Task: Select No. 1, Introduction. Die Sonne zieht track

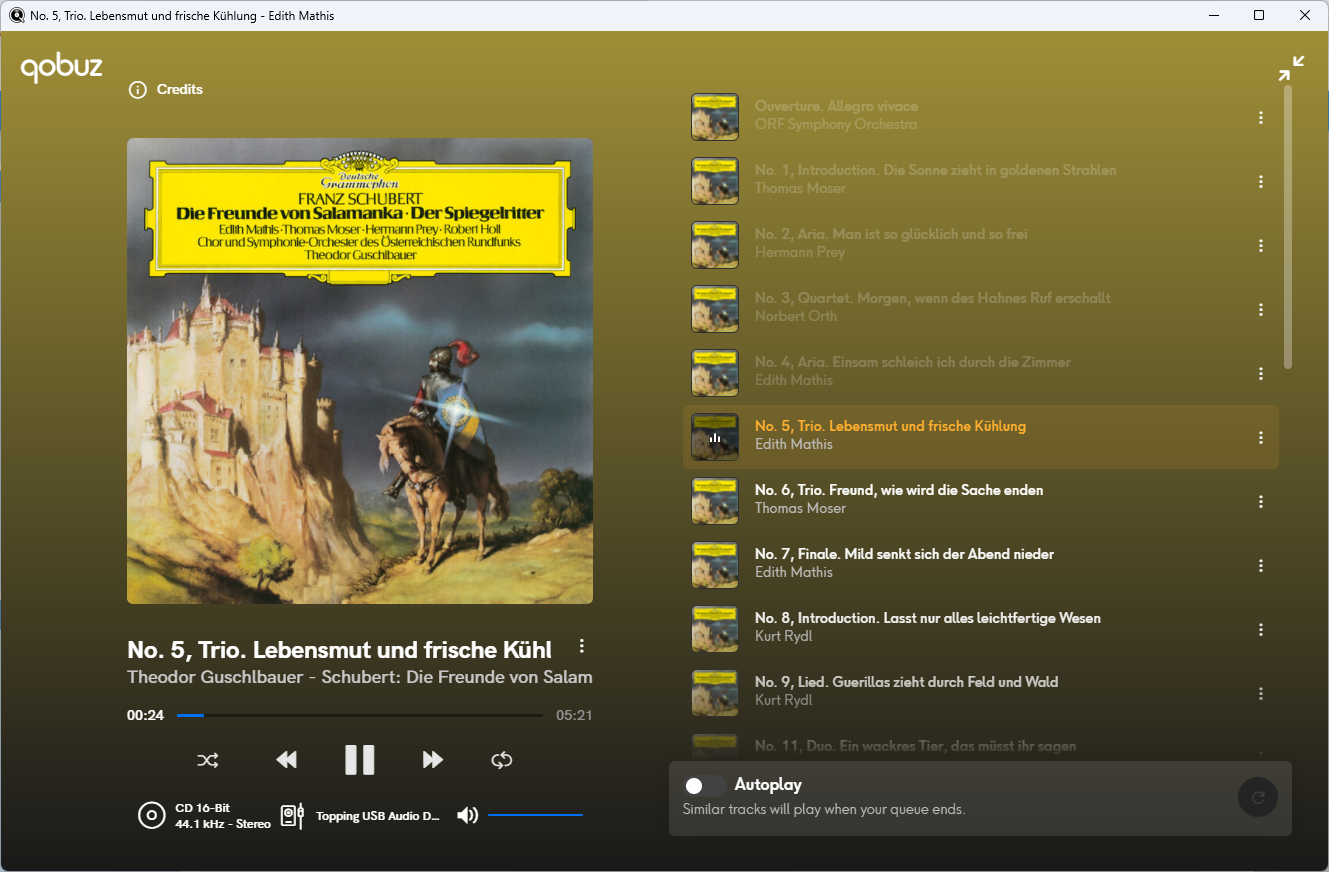Action: [x=935, y=170]
